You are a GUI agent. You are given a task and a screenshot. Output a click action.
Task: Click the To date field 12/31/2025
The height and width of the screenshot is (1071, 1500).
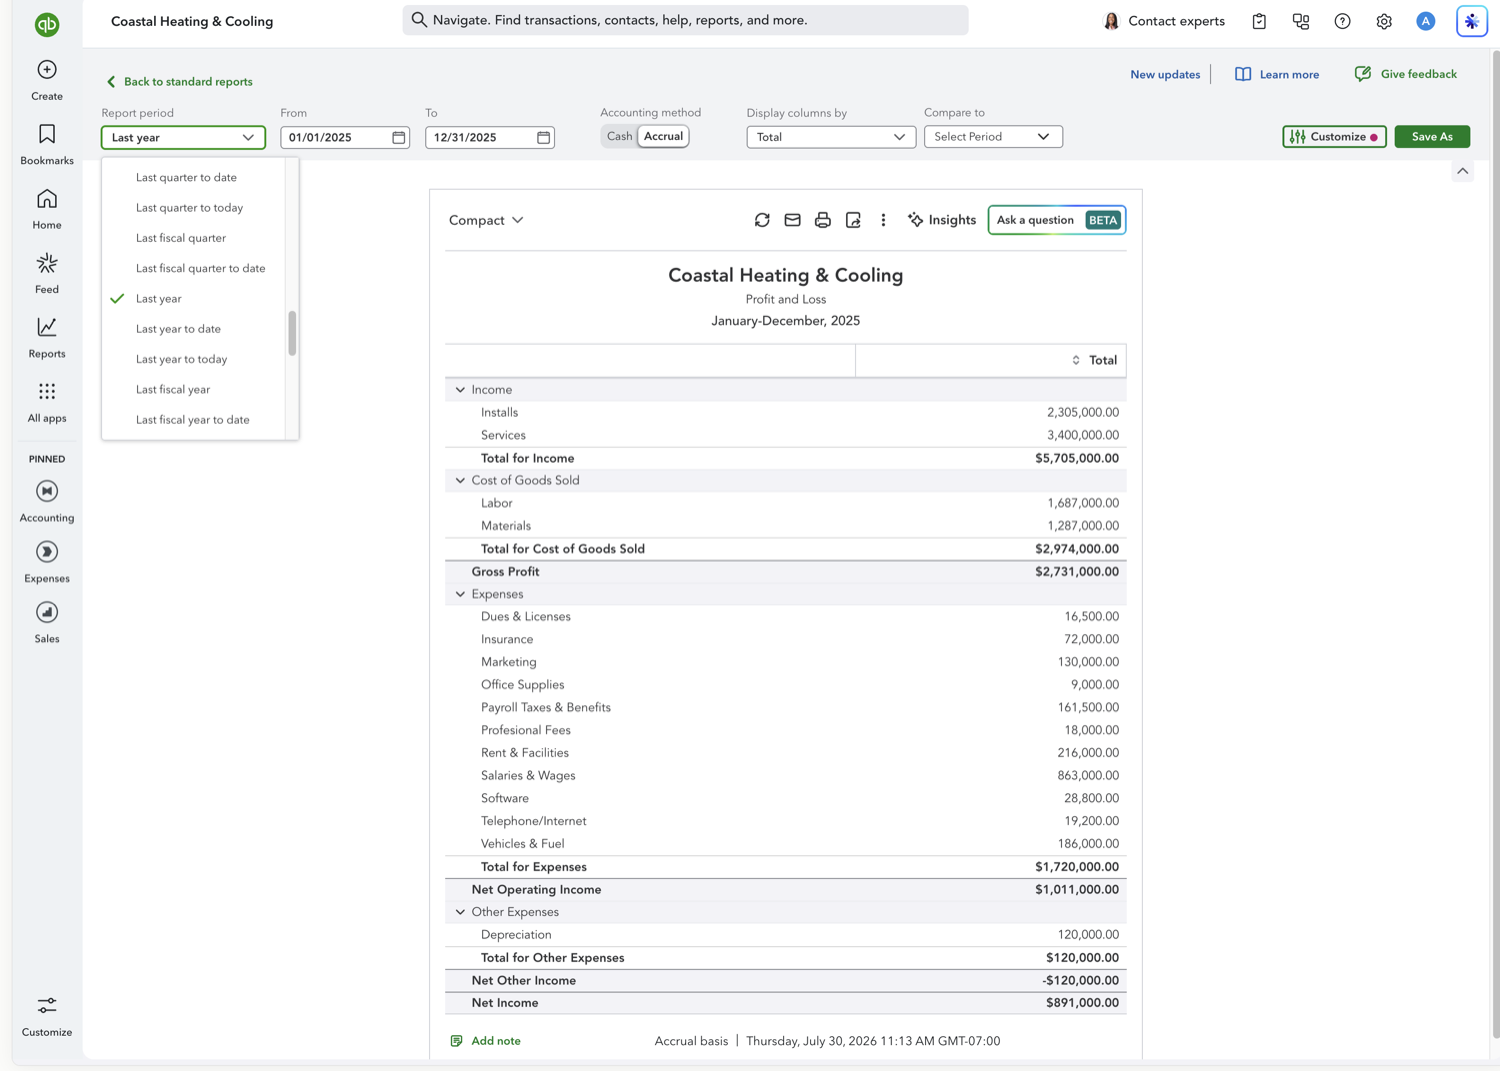pyautogui.click(x=490, y=137)
